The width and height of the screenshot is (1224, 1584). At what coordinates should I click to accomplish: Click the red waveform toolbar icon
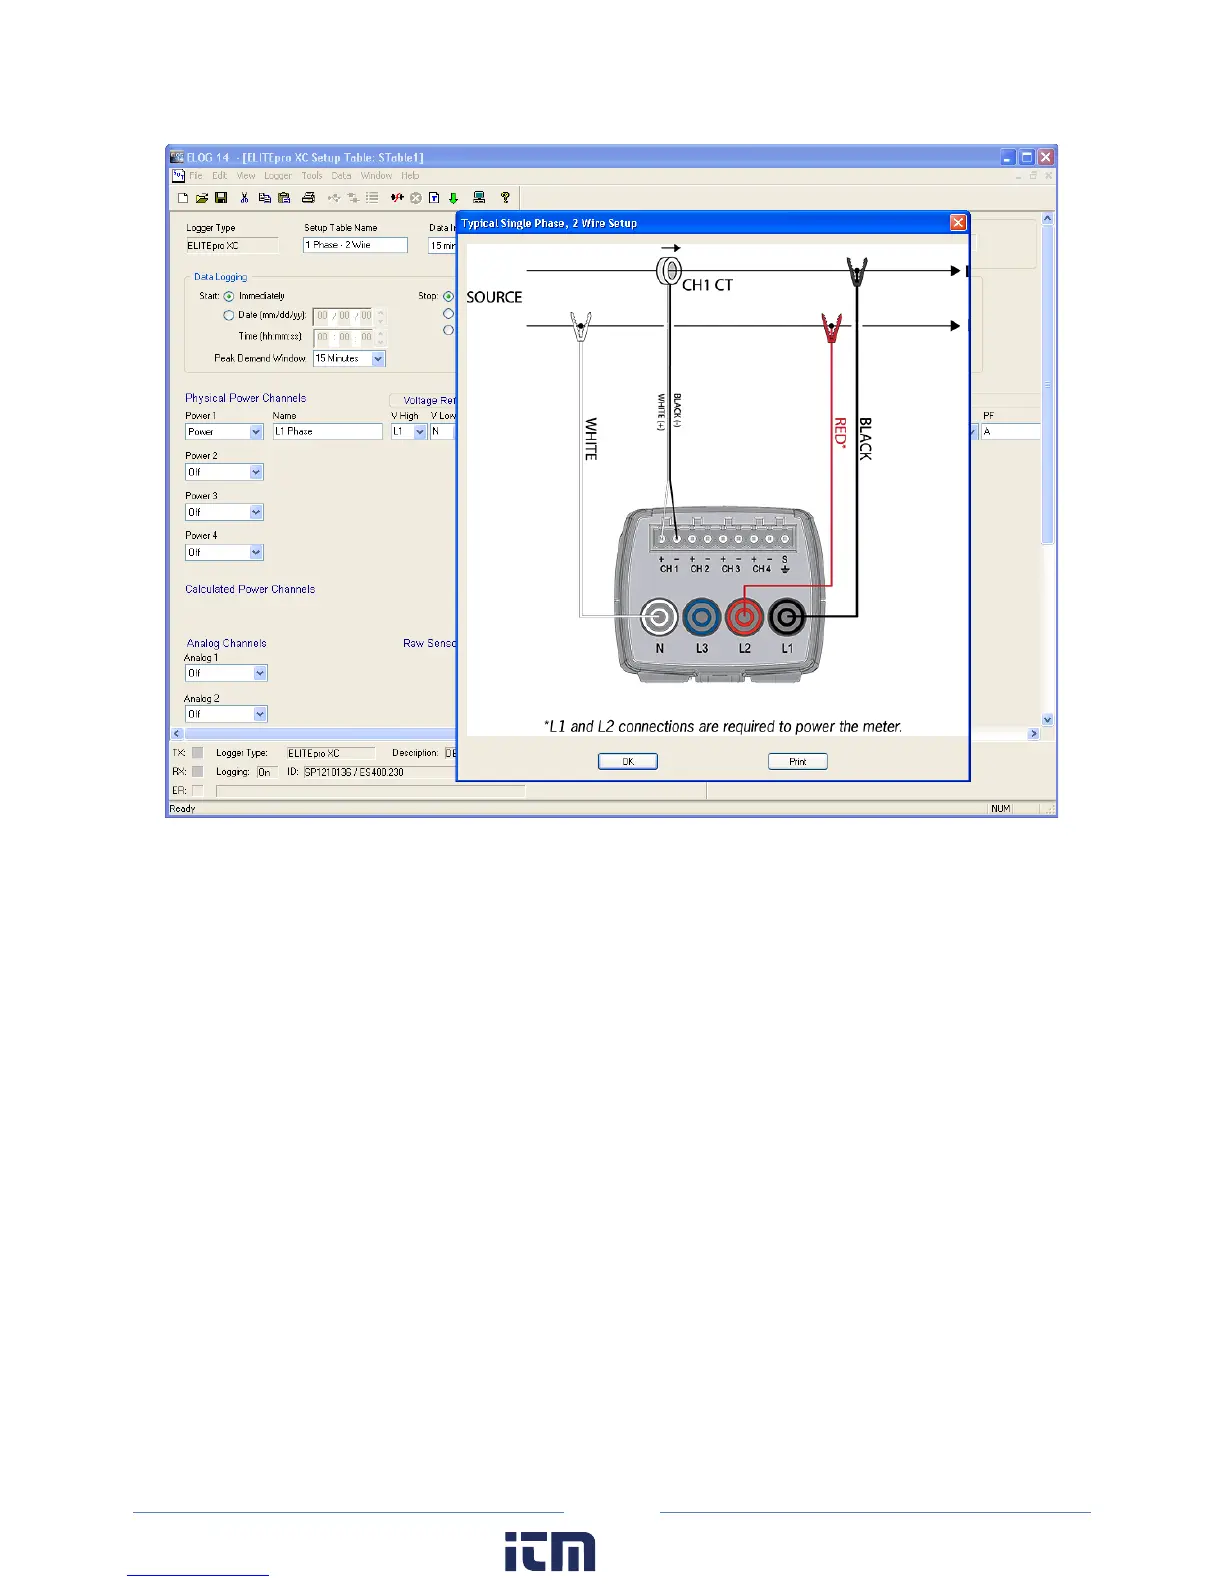397,198
